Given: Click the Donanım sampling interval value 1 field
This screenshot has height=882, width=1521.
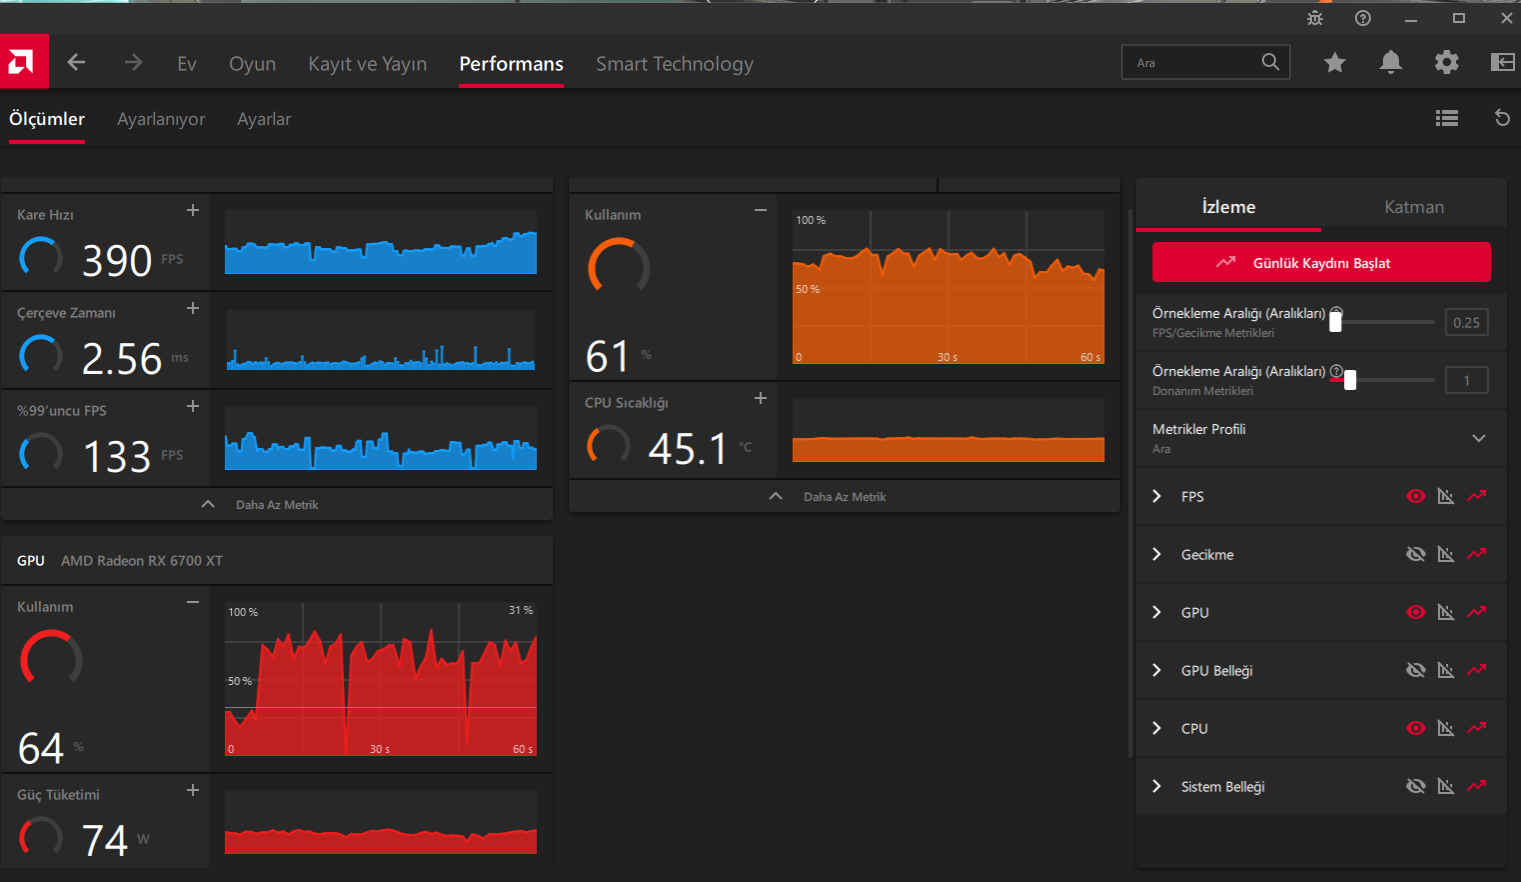Looking at the screenshot, I should click(1467, 380).
